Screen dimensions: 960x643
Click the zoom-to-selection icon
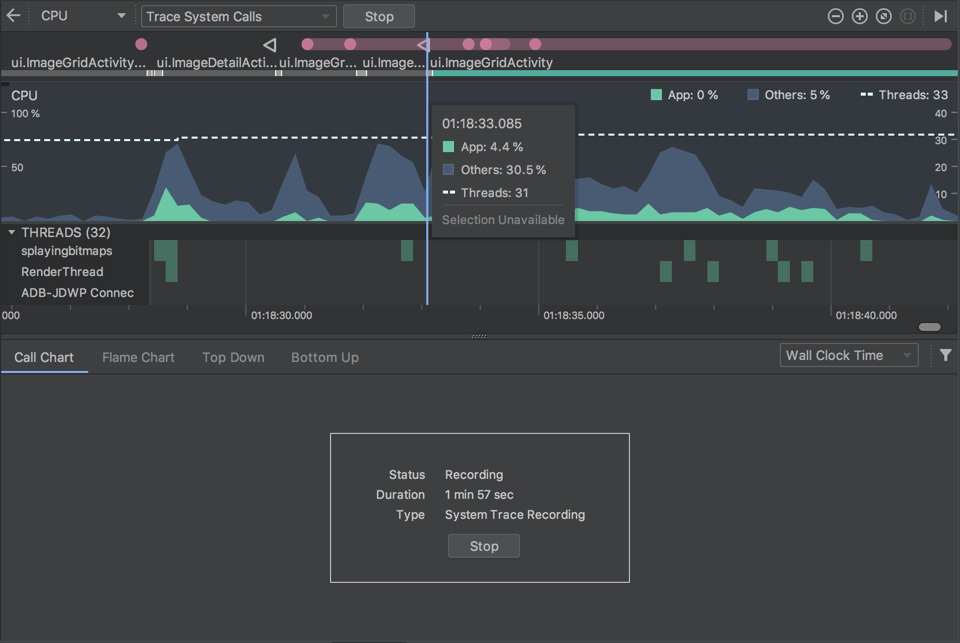908,16
